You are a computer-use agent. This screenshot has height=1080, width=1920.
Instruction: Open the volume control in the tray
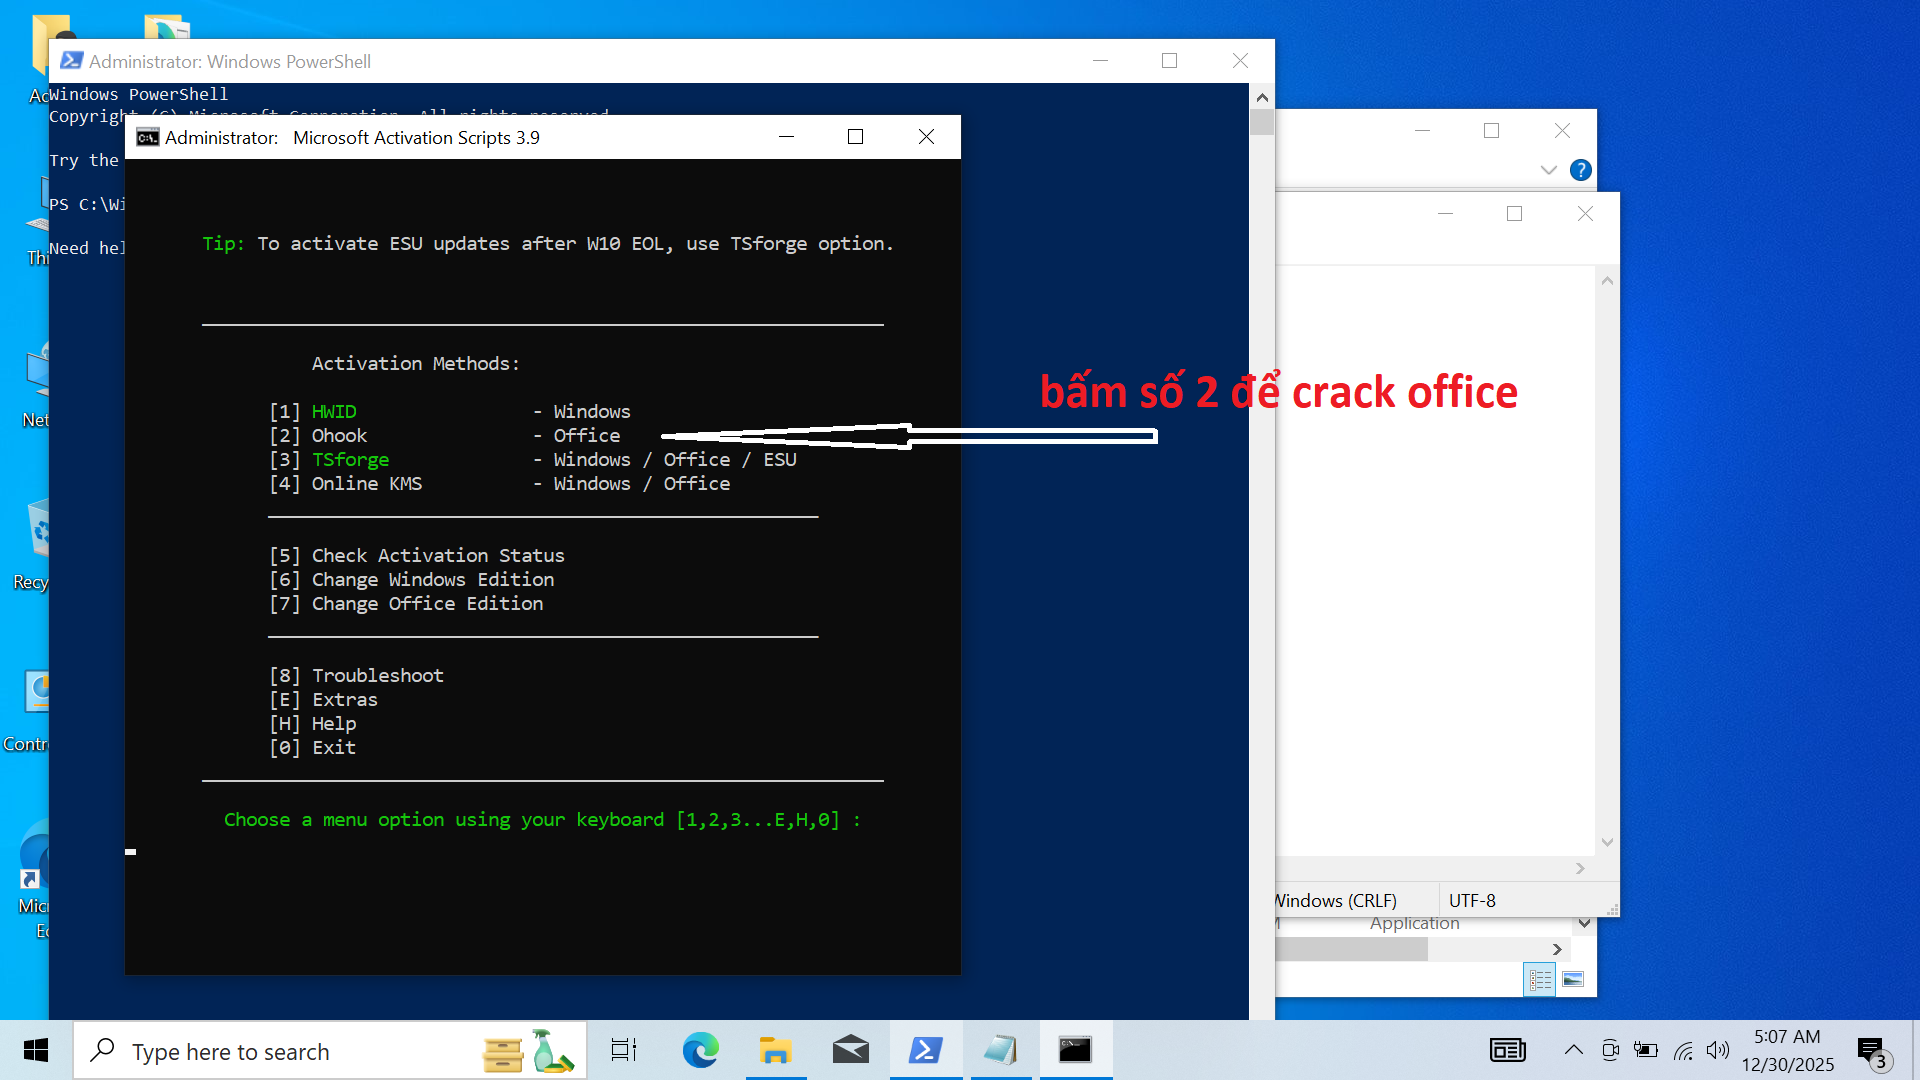(x=1718, y=1050)
